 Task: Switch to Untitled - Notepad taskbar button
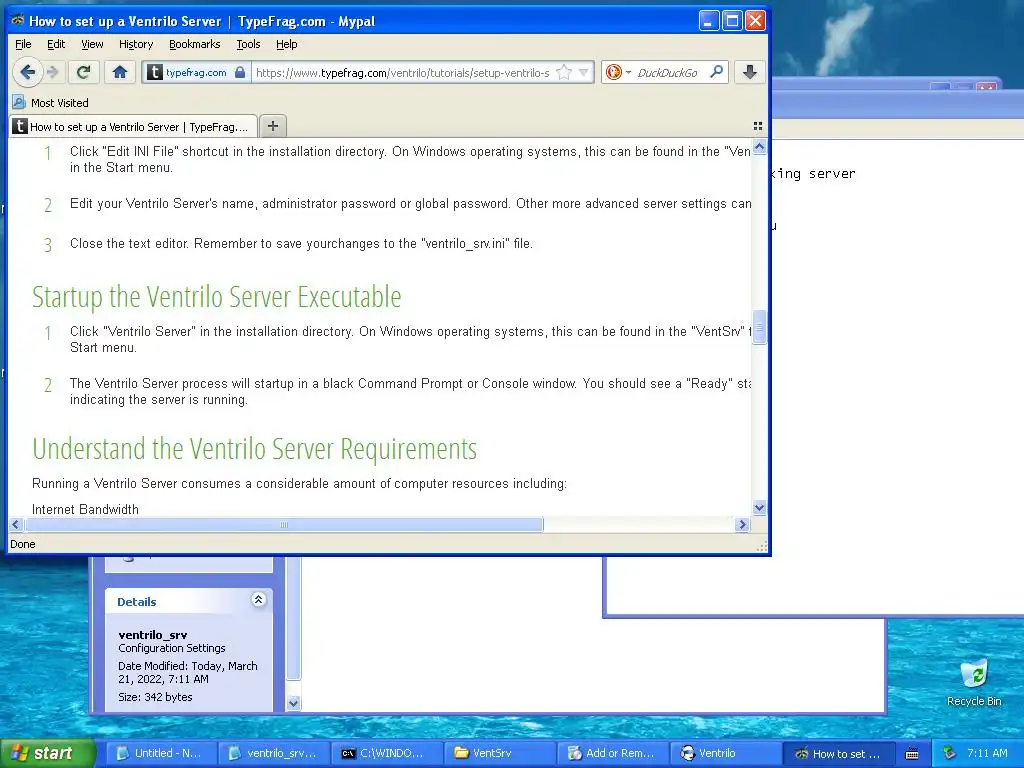[159, 753]
